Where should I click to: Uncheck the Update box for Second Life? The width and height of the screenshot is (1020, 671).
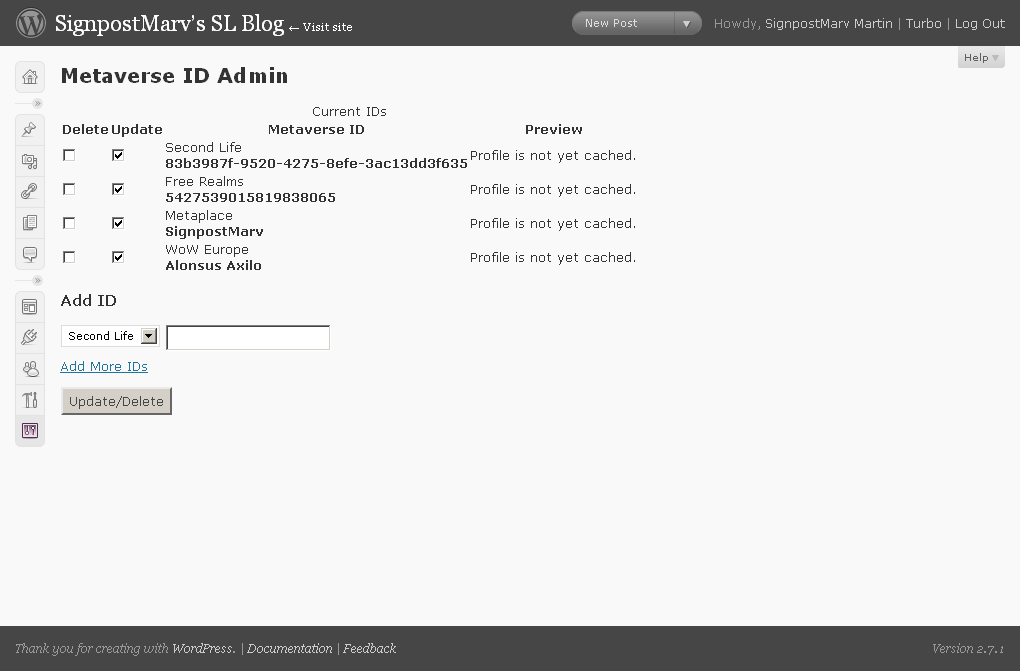[x=118, y=155]
